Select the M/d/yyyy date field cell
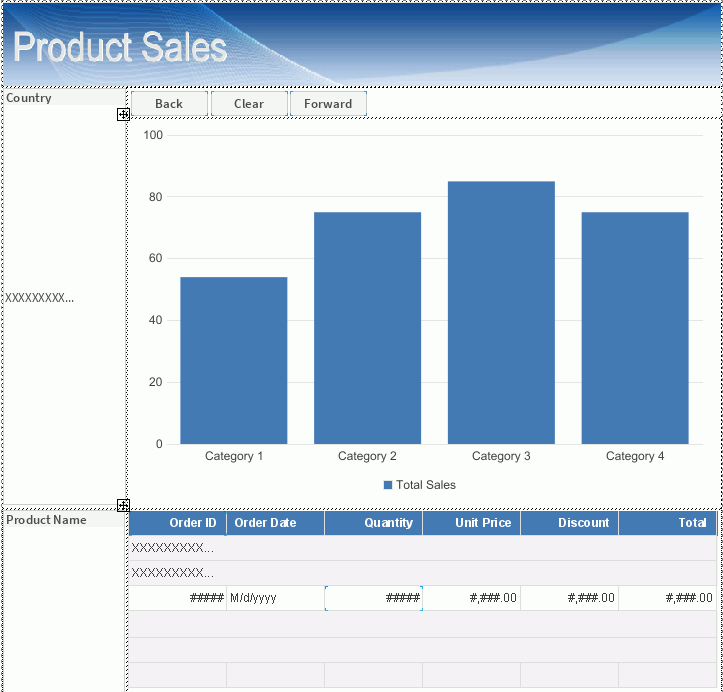The height and width of the screenshot is (692, 723). (275, 598)
